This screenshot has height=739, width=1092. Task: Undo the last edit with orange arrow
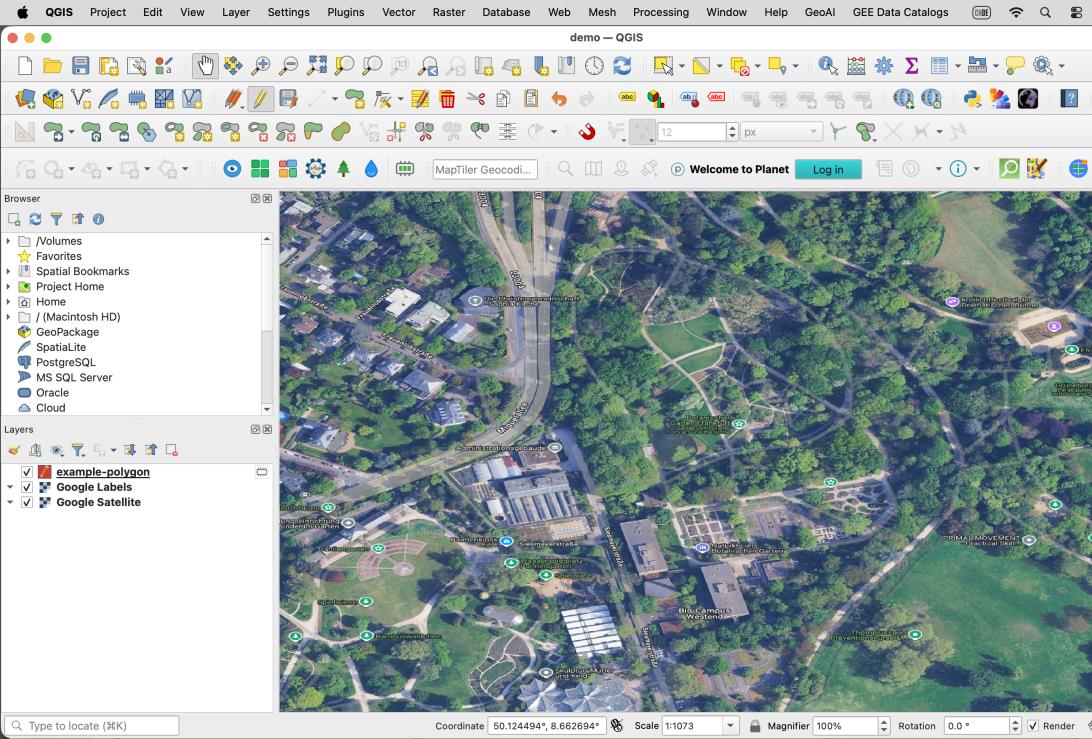pos(559,99)
